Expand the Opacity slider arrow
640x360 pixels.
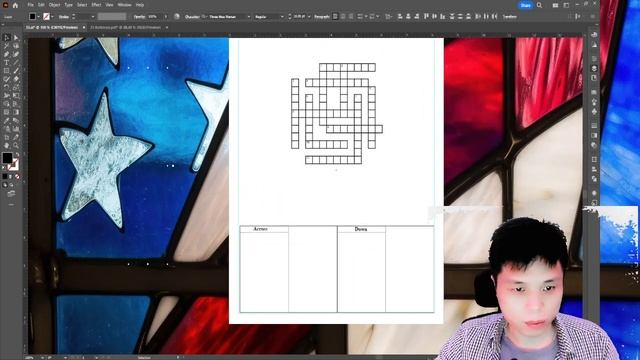[165, 17]
